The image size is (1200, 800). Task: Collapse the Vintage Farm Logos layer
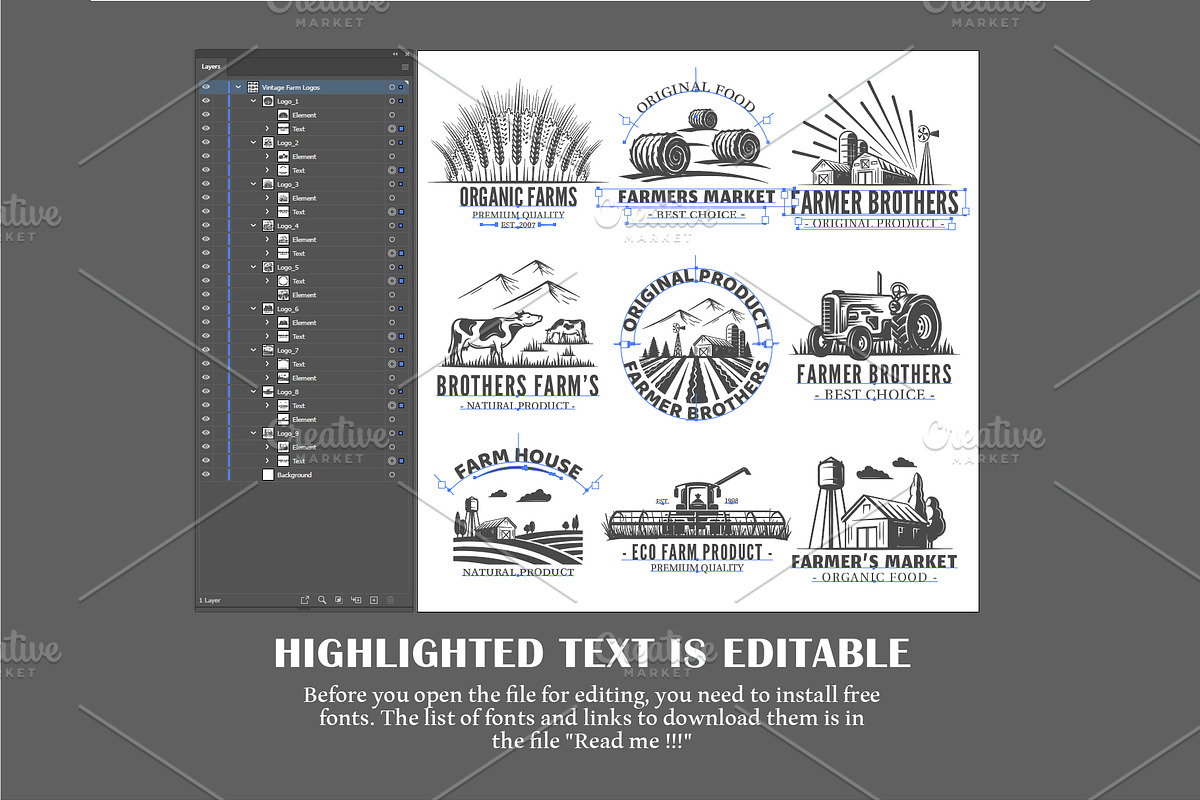coord(238,88)
